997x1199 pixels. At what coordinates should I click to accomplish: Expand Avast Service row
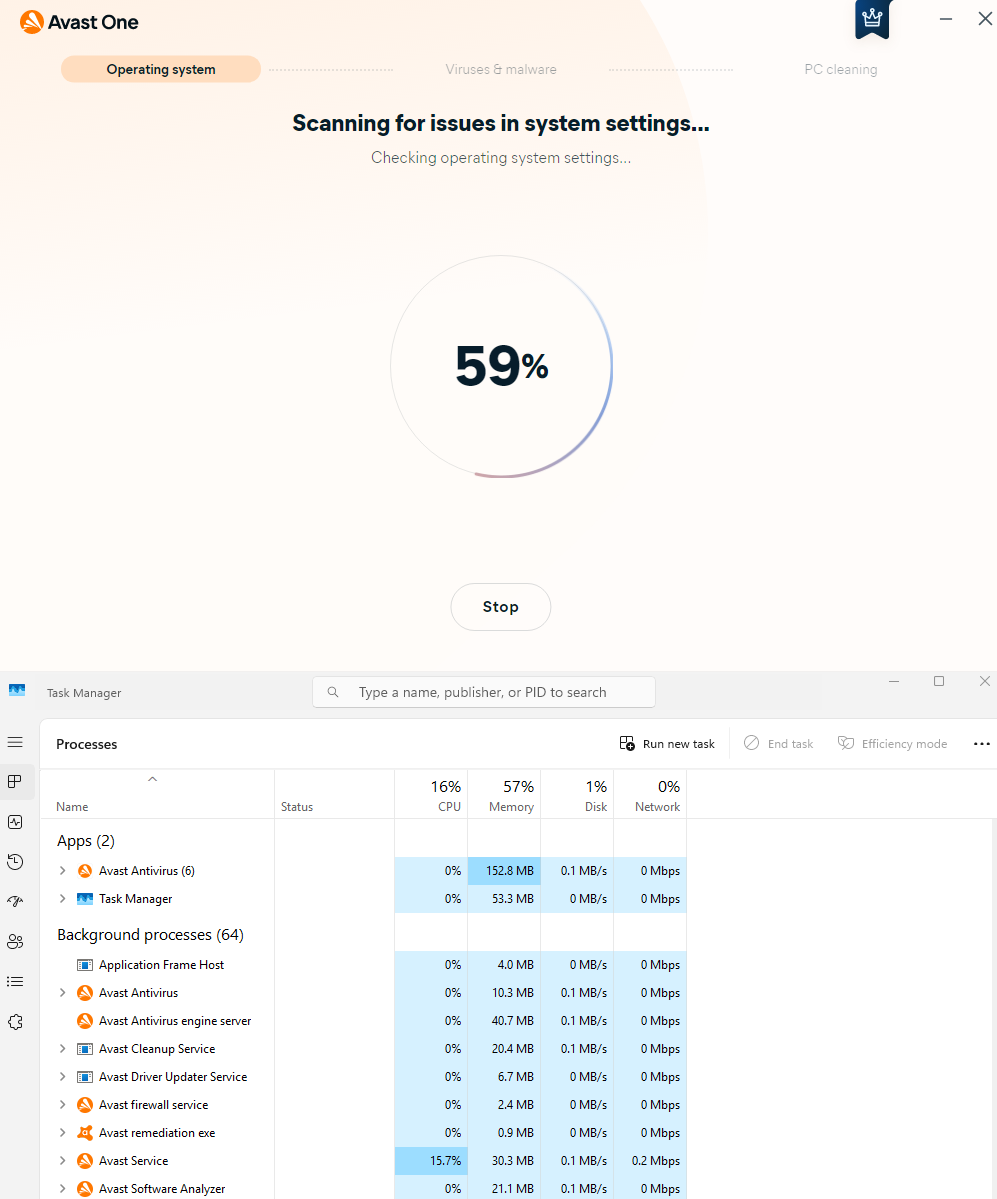[63, 1160]
